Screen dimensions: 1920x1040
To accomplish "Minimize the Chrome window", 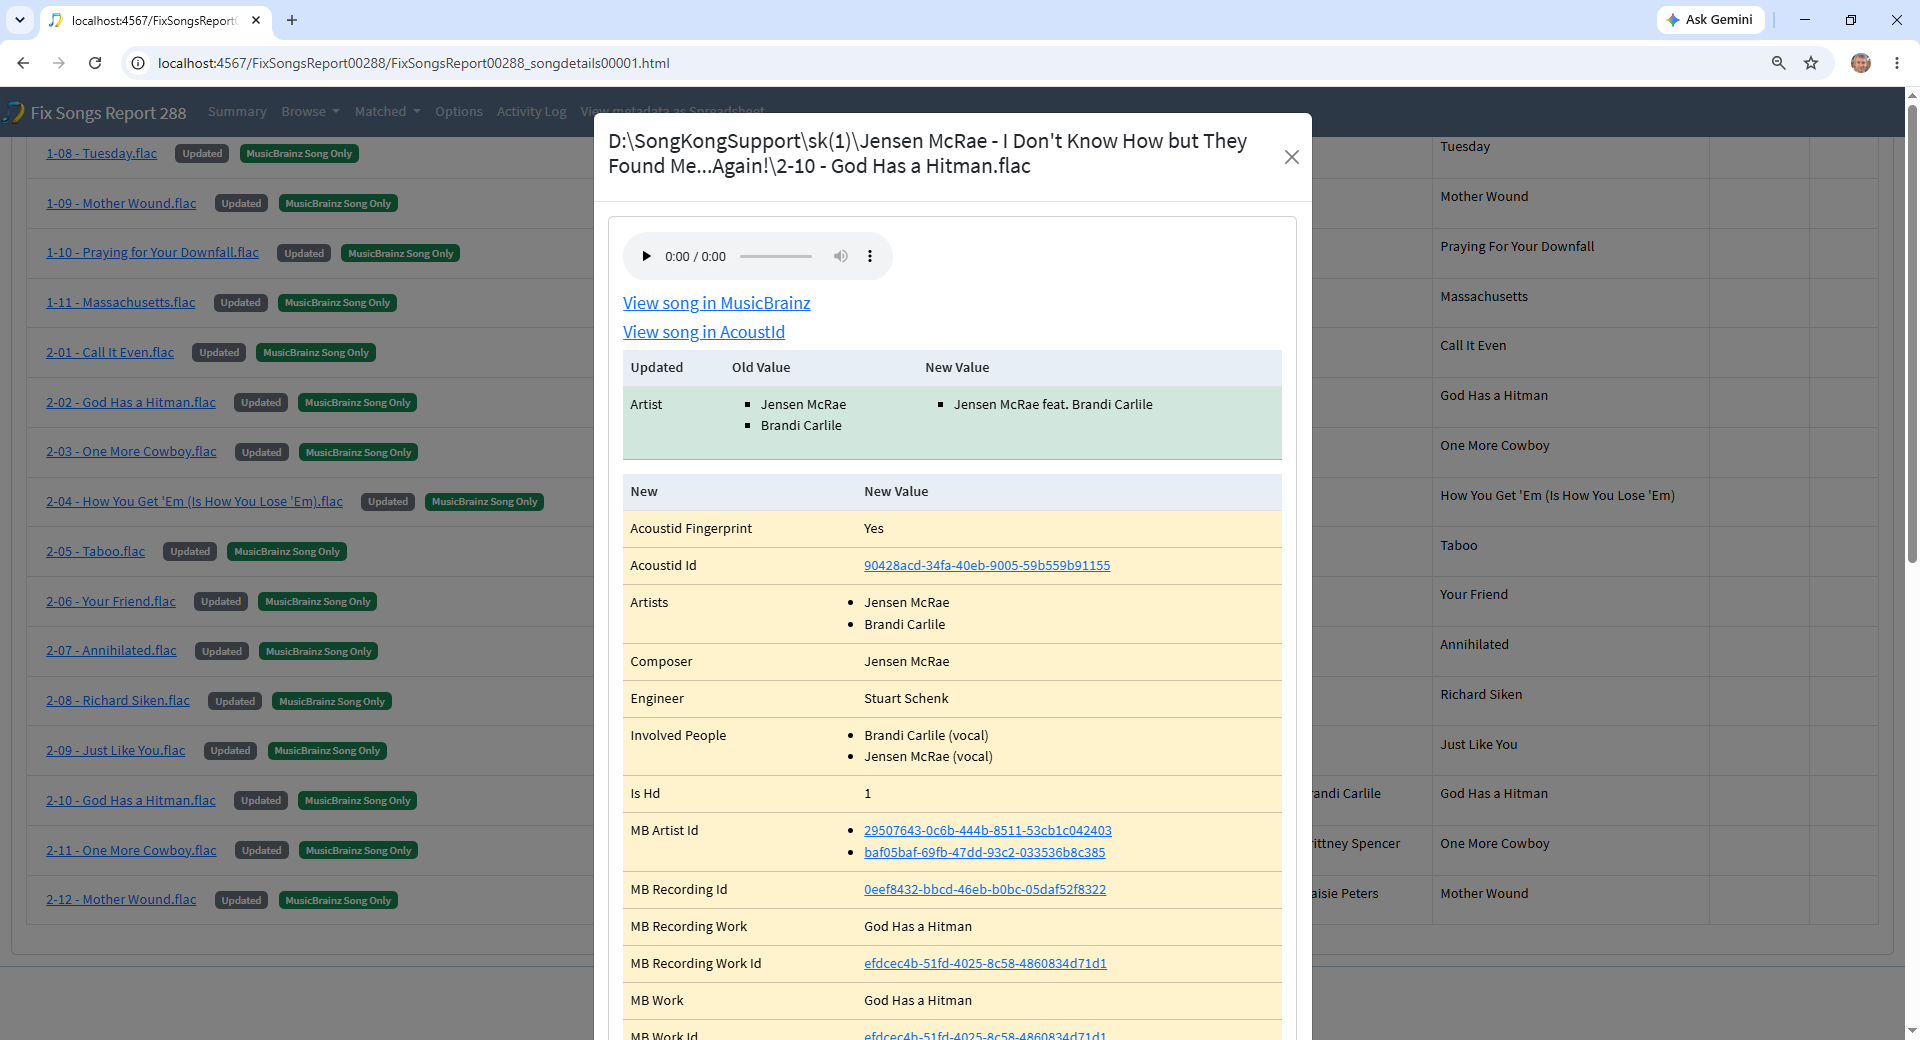I will [1805, 20].
